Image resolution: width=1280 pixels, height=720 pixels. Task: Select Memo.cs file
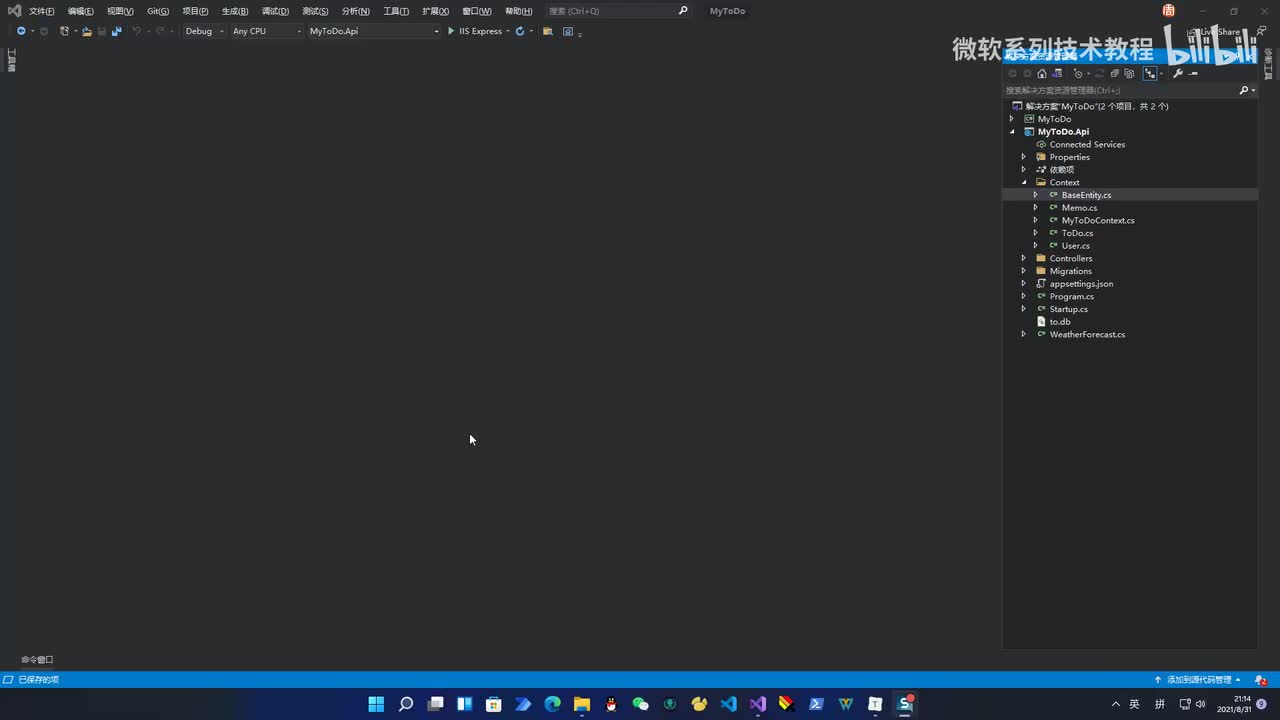tap(1079, 208)
